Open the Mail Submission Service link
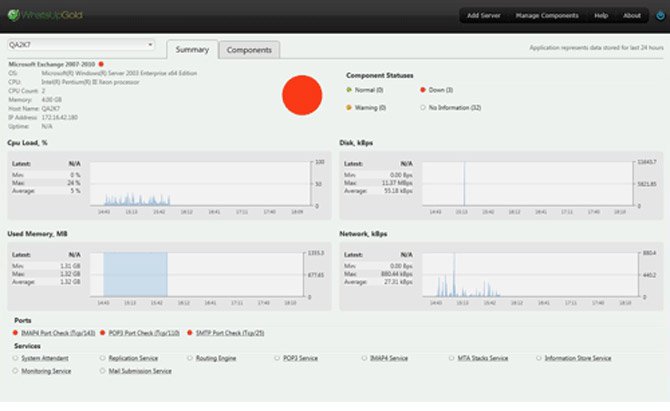This screenshot has height=411, width=670. pyautogui.click(x=140, y=371)
